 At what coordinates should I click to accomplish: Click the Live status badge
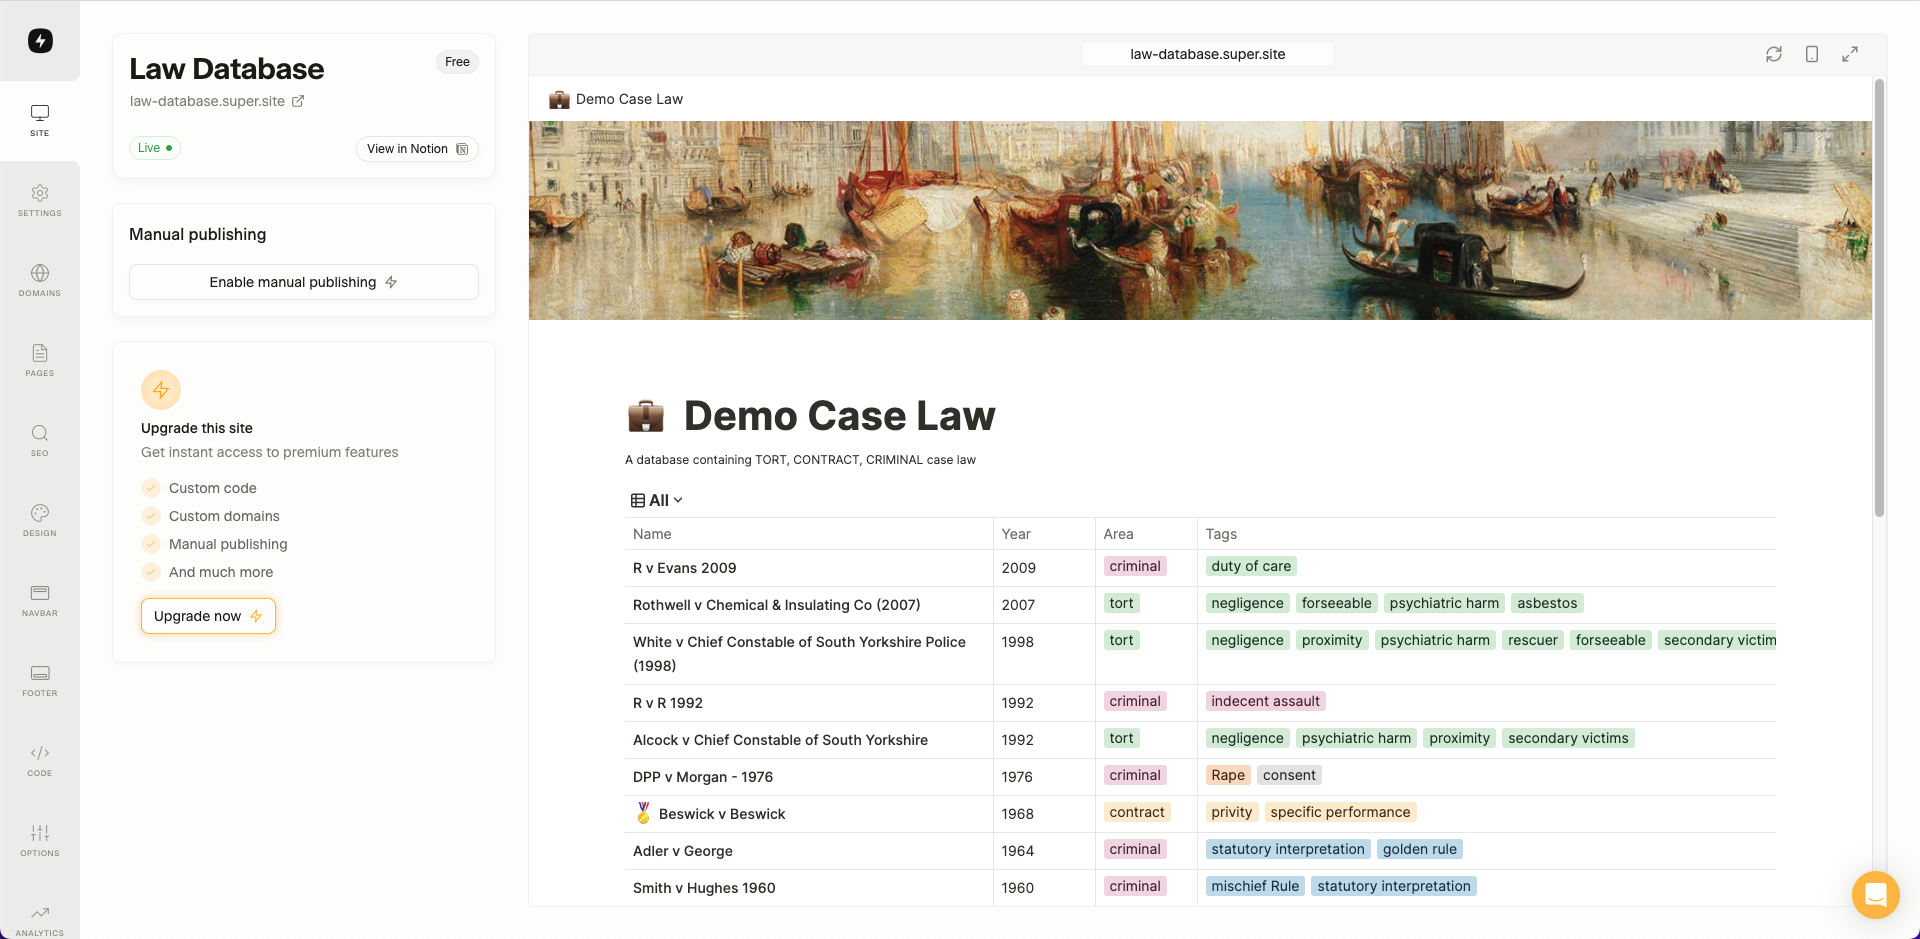pyautogui.click(x=155, y=148)
